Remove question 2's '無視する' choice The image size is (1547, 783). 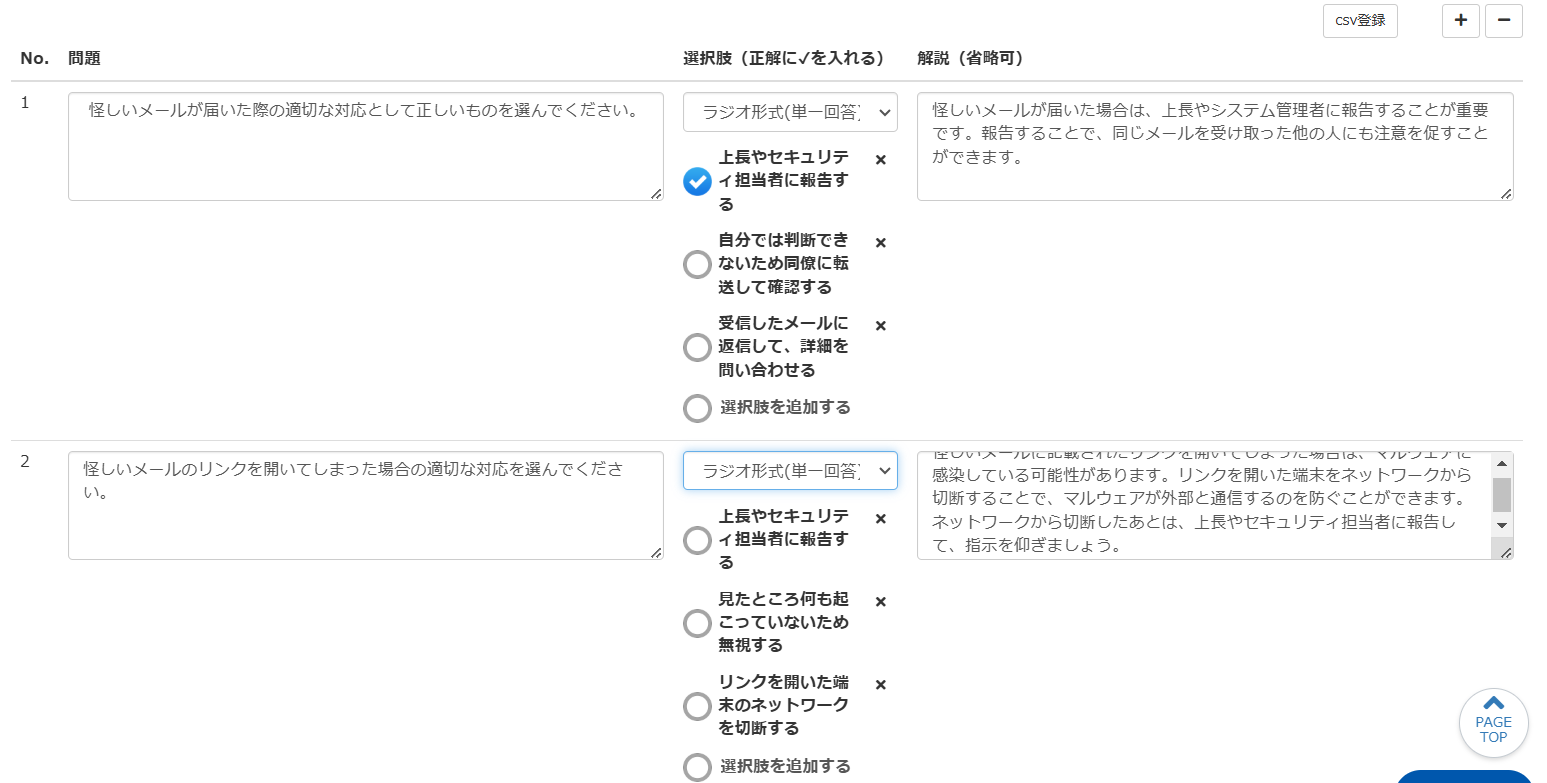tap(880, 601)
